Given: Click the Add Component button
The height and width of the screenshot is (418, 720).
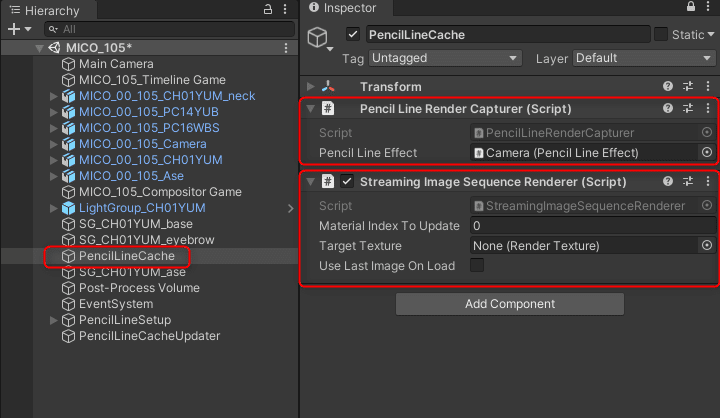Looking at the screenshot, I should coord(510,304).
